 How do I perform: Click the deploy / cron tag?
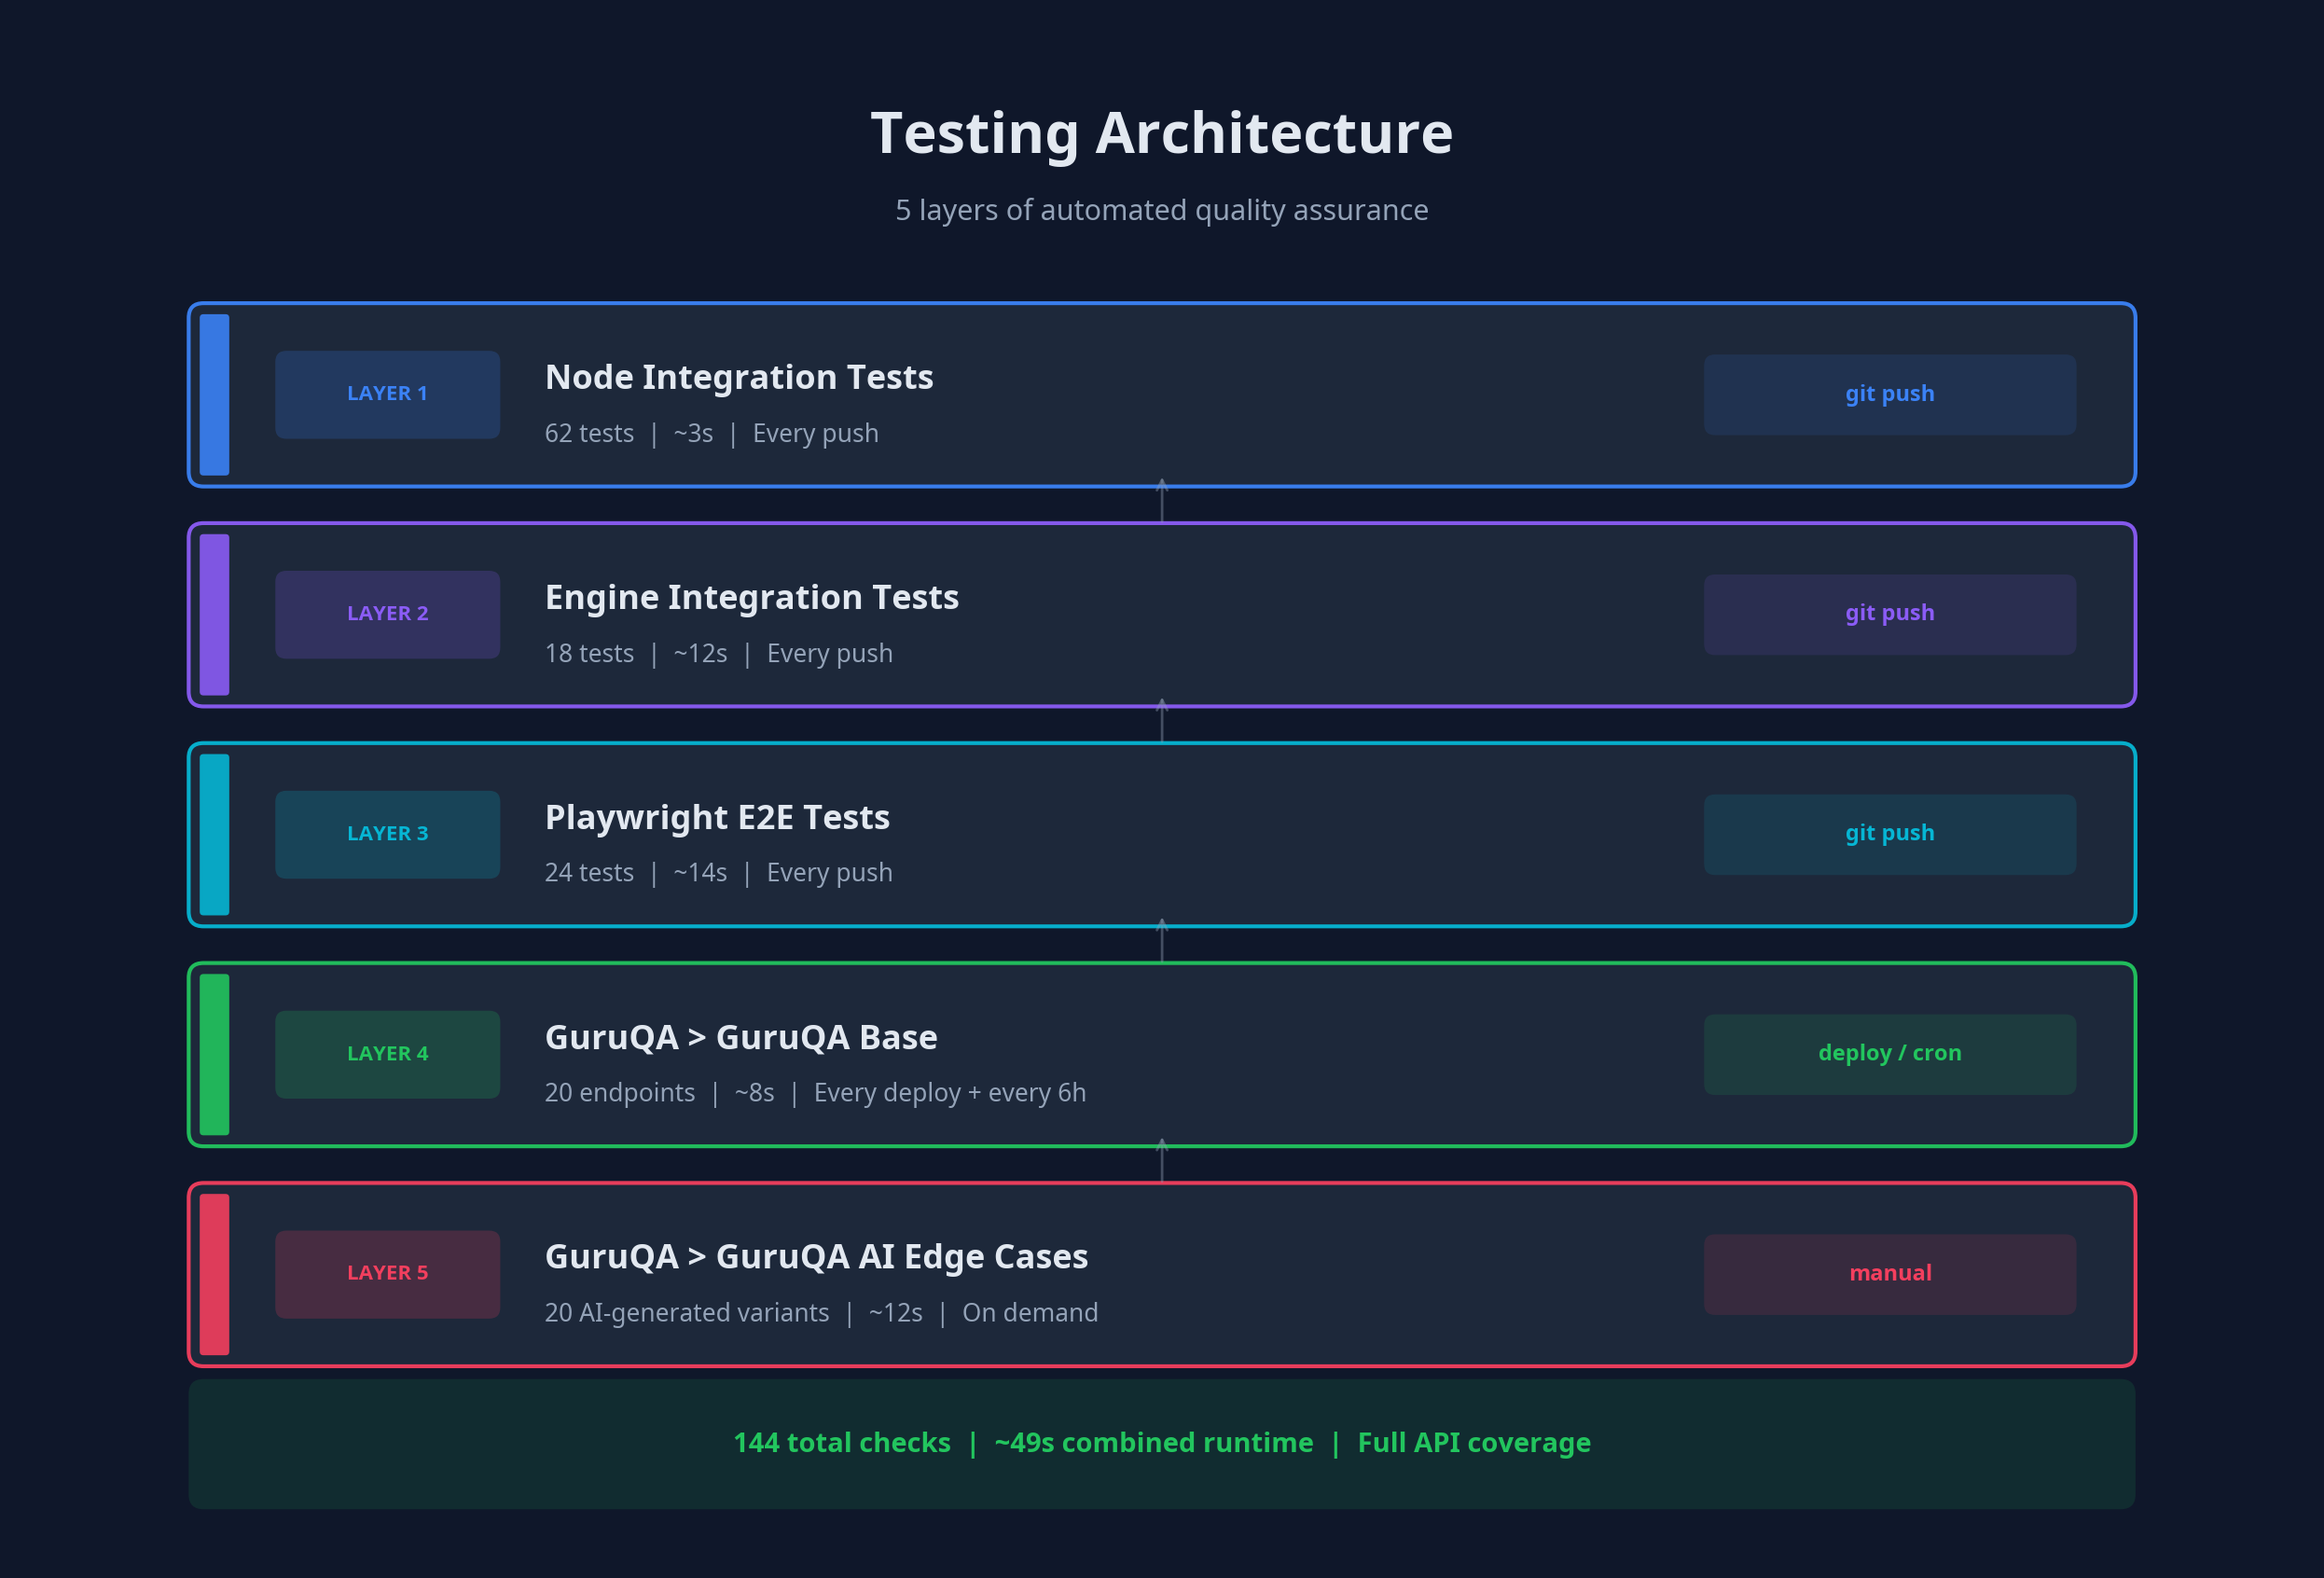coord(1889,1054)
